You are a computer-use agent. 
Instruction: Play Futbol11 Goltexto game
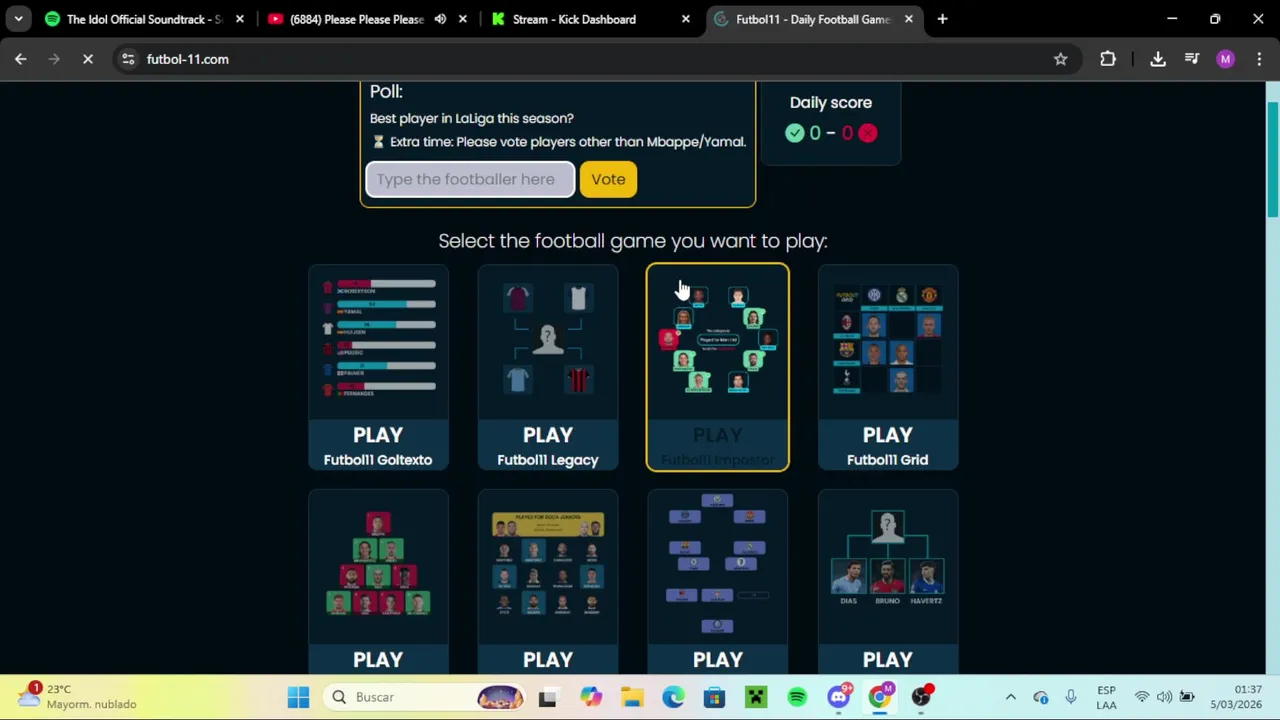[x=378, y=445]
